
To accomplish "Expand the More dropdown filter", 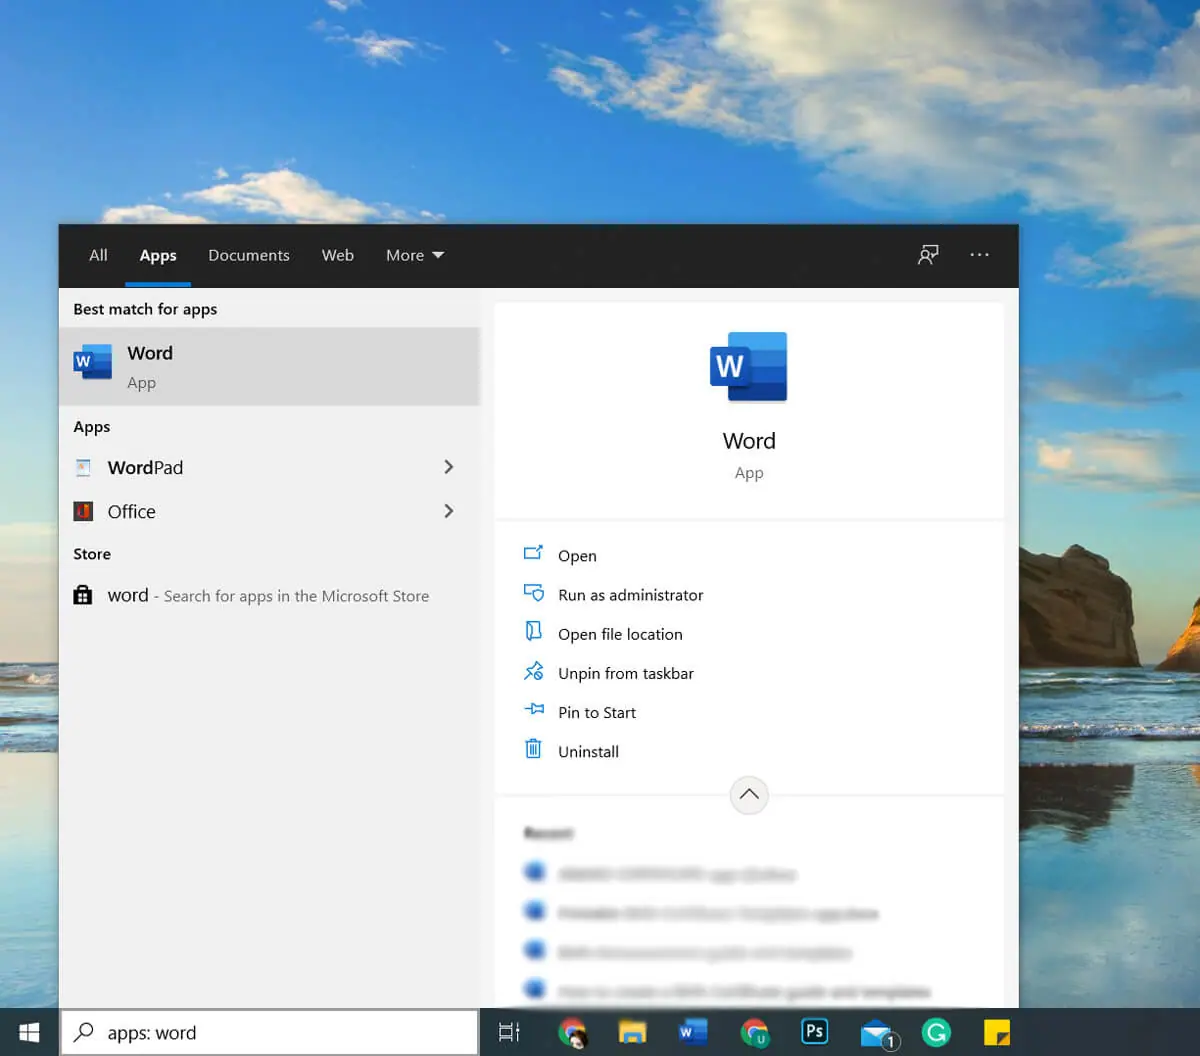I will pyautogui.click(x=415, y=255).
